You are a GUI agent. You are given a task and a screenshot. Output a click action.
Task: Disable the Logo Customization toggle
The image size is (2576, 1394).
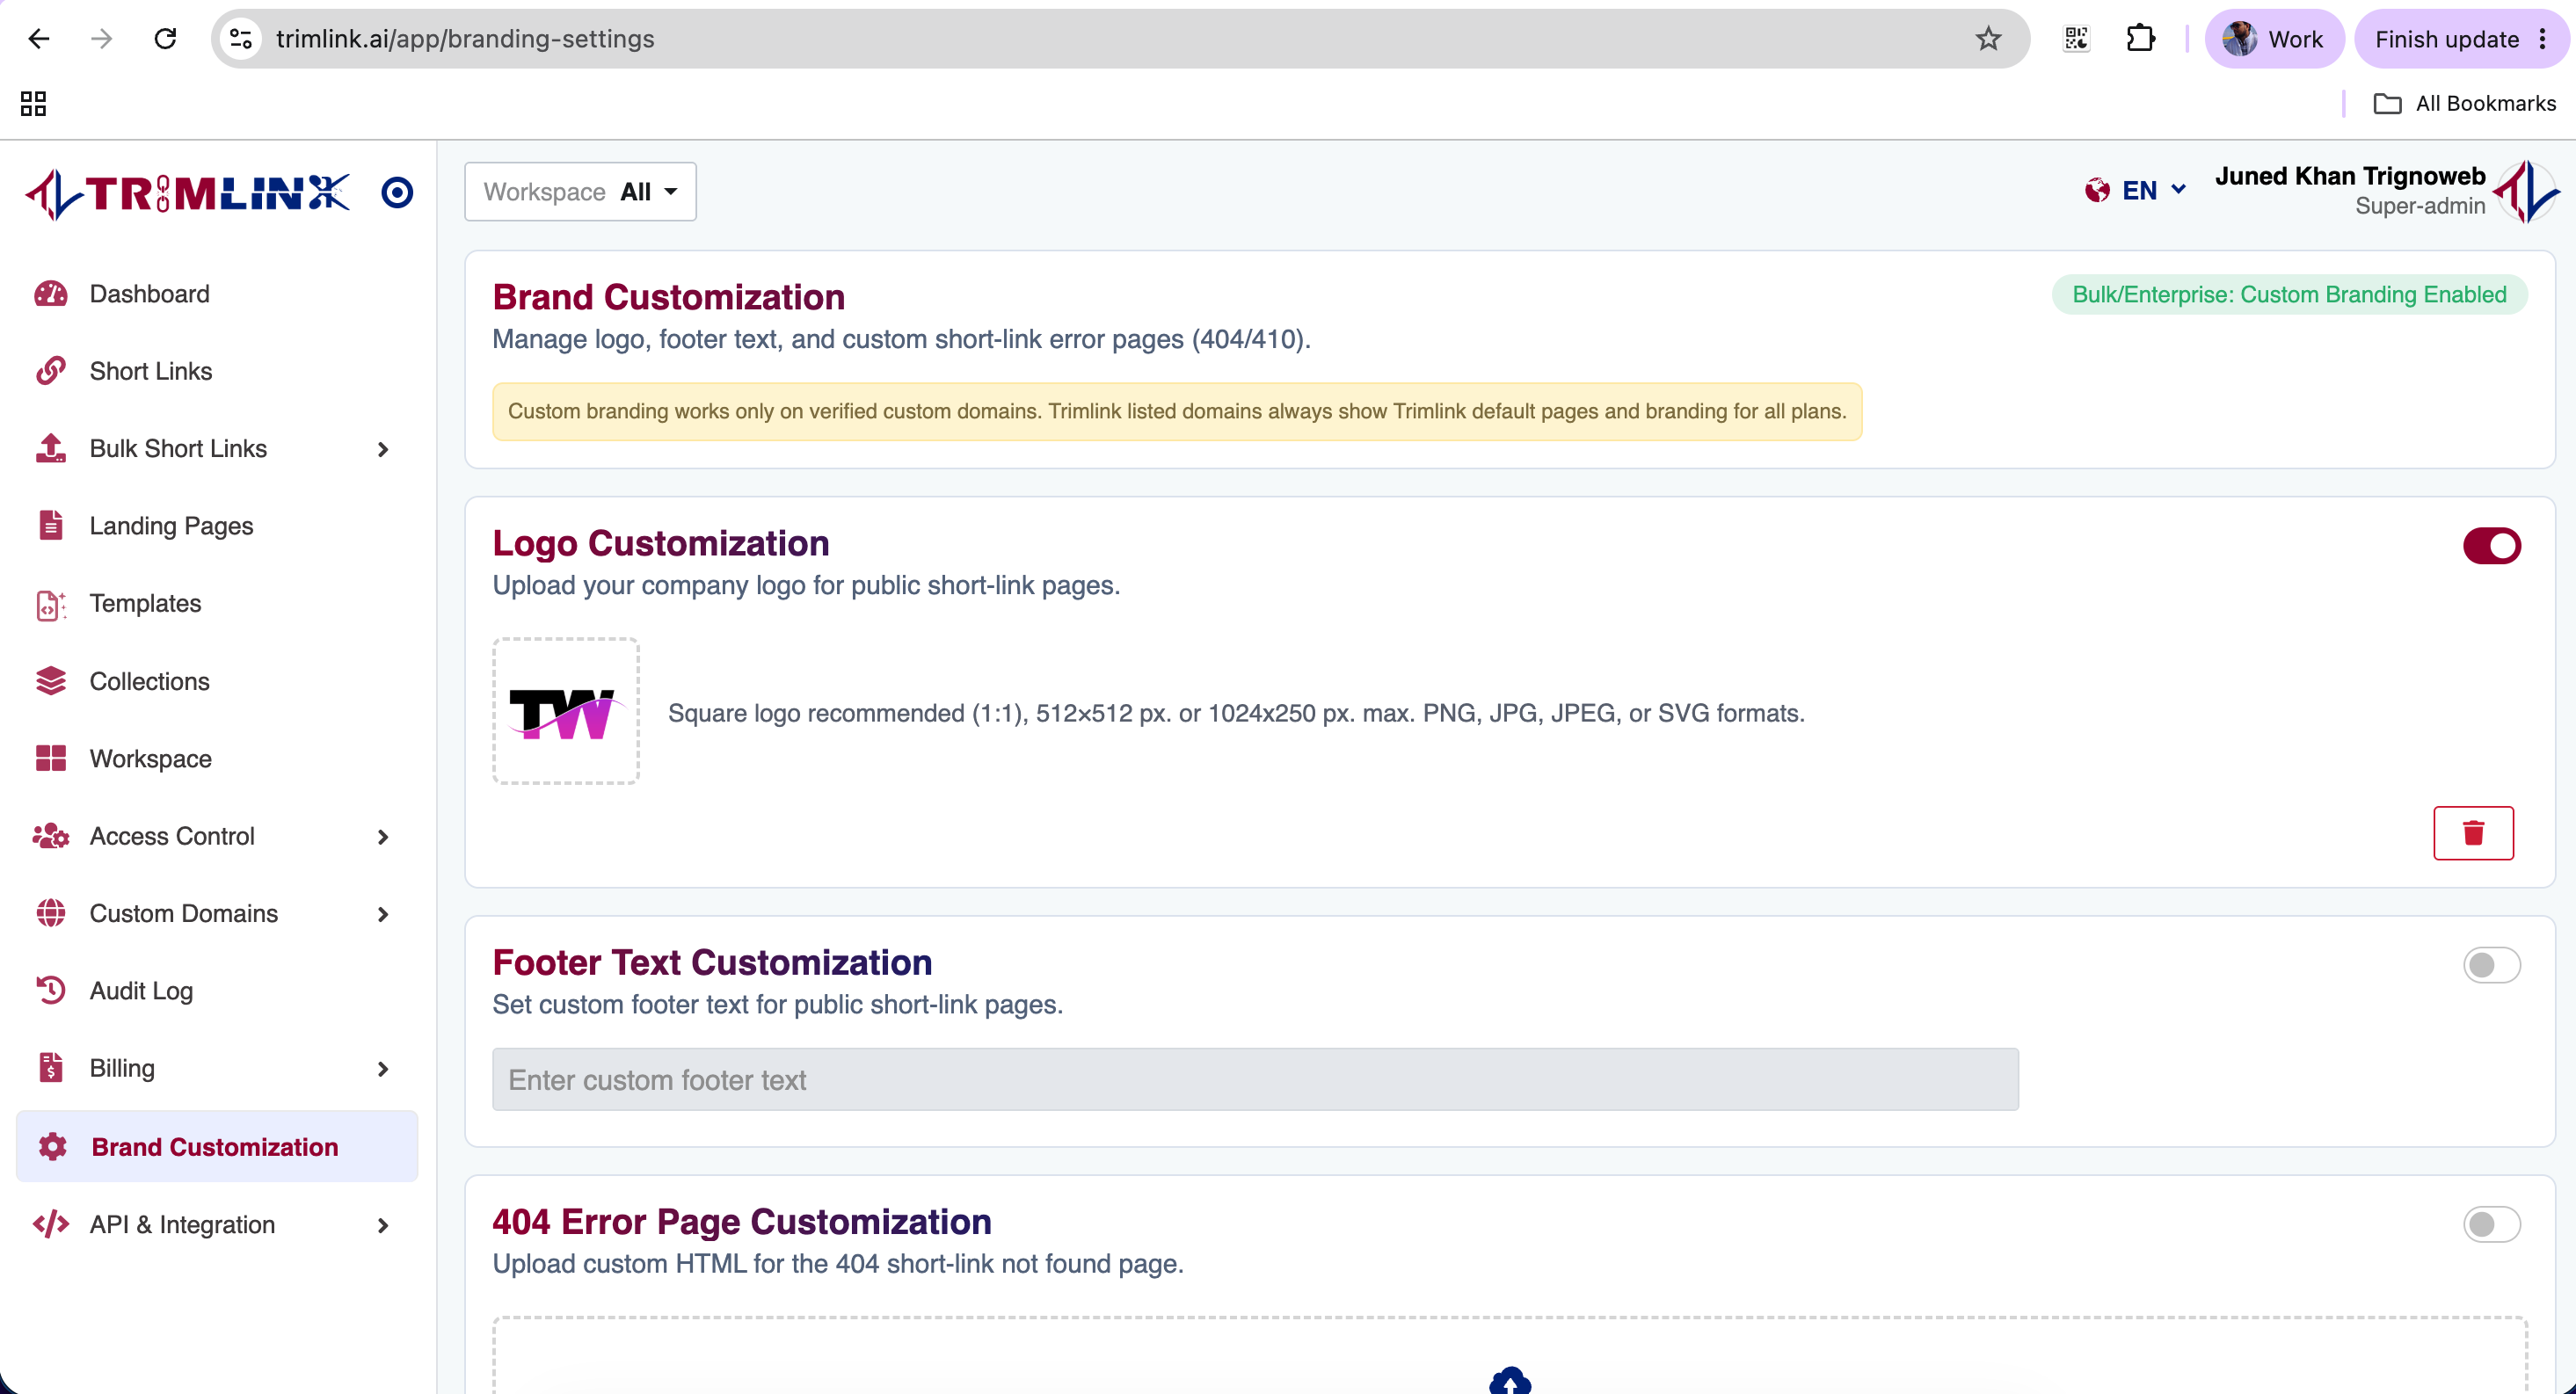(2491, 546)
